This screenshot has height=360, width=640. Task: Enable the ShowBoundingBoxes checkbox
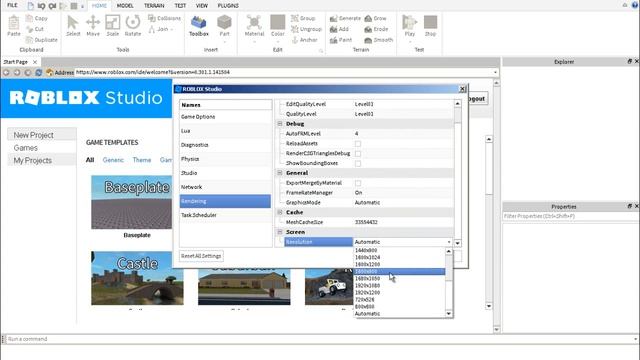(358, 163)
